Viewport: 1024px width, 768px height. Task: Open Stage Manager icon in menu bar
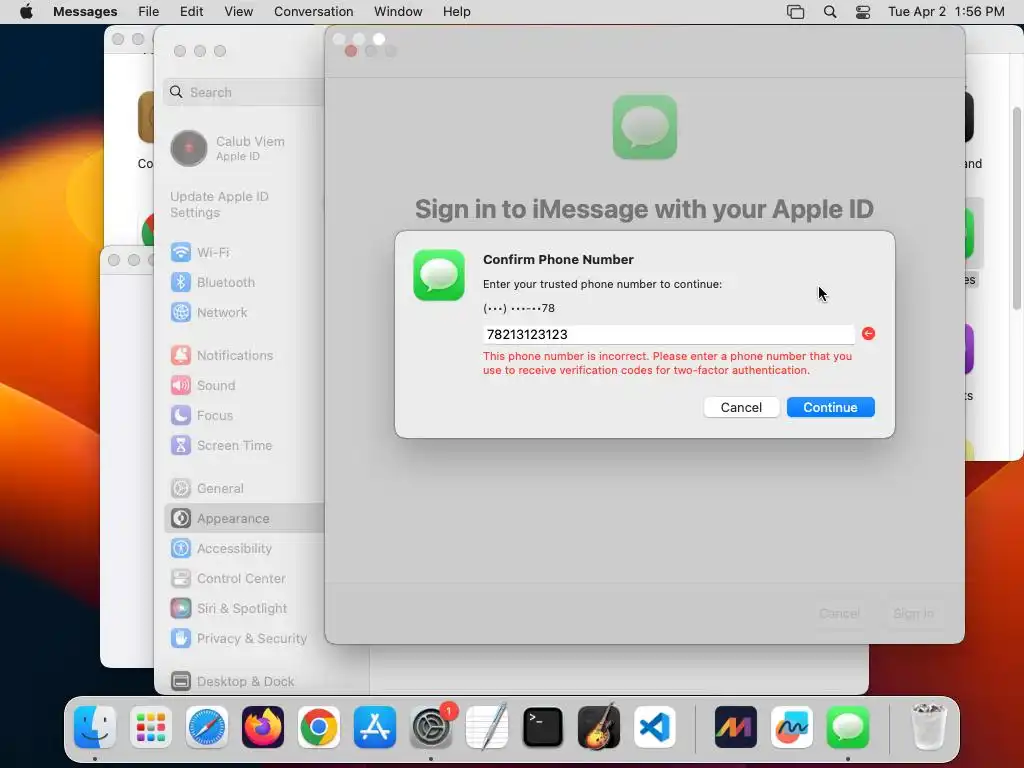click(795, 12)
